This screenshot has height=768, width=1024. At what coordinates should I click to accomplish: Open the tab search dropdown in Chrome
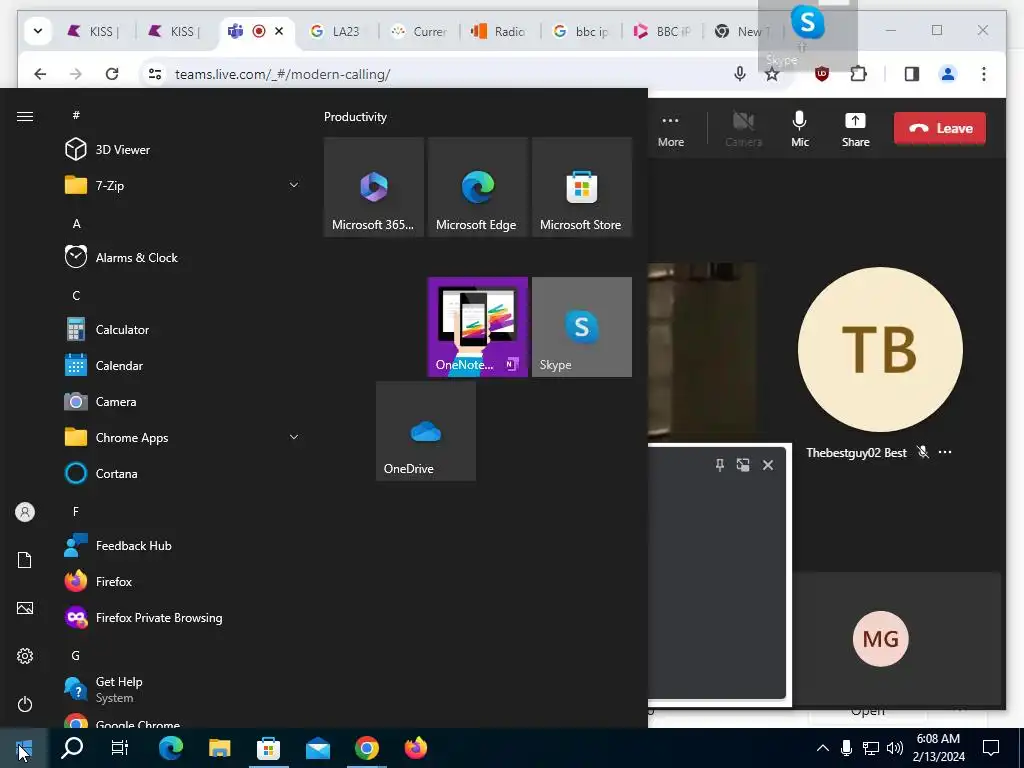pyautogui.click(x=38, y=31)
